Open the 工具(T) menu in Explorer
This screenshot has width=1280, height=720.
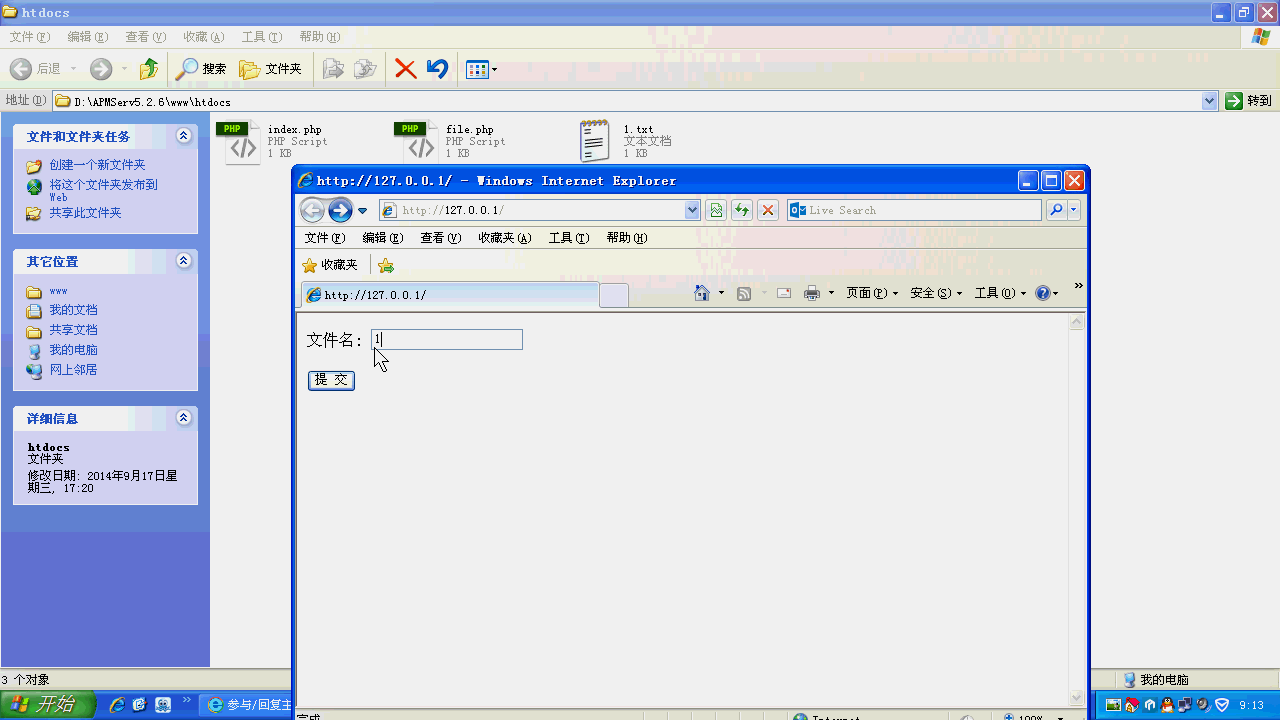[x=261, y=36]
